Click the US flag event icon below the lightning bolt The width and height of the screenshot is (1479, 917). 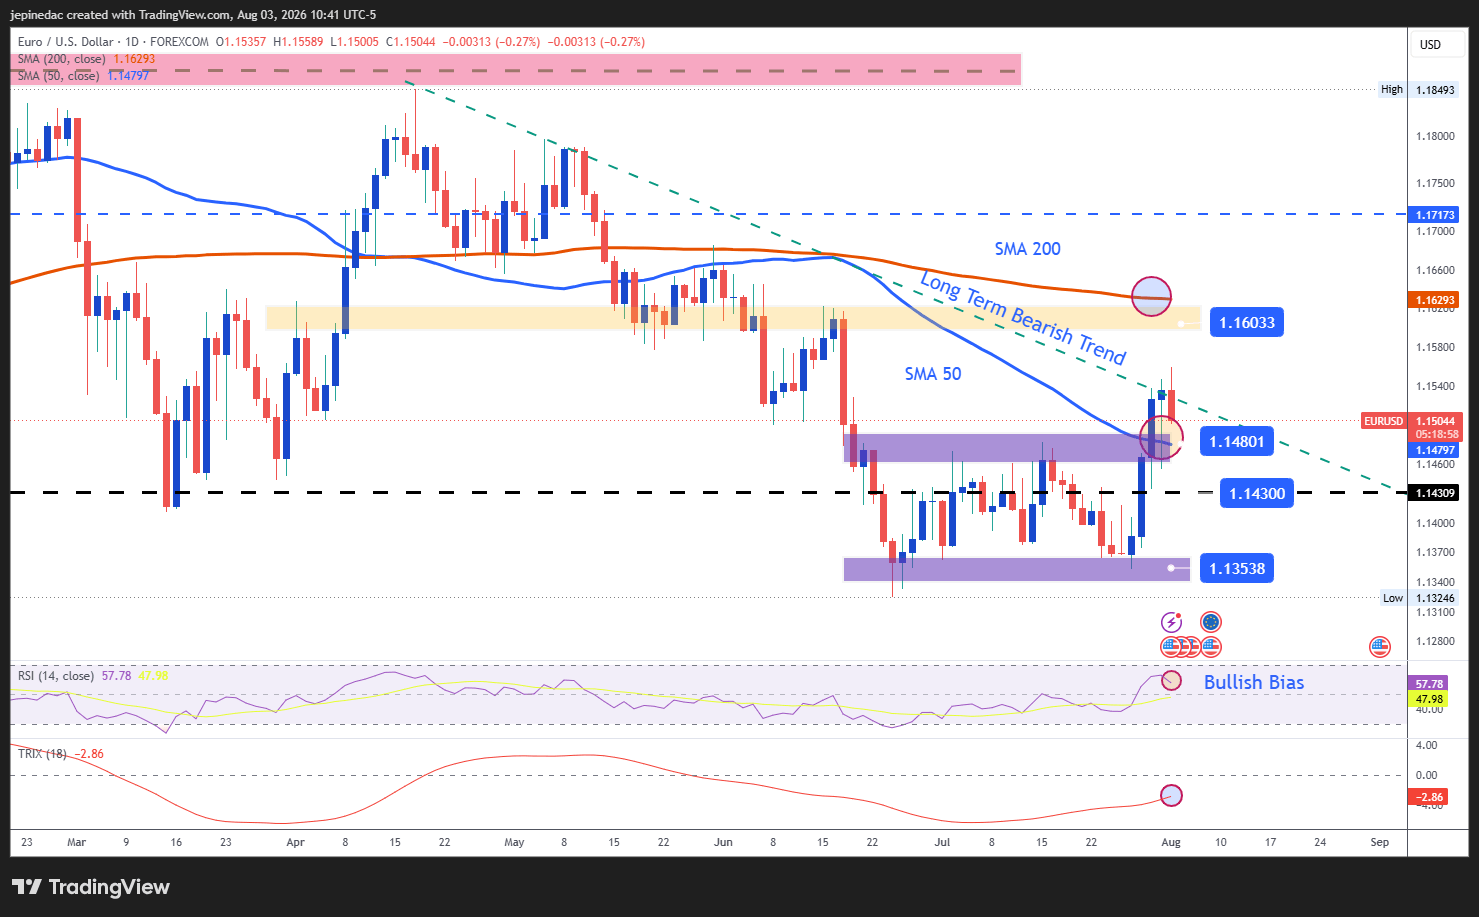pyautogui.click(x=1171, y=647)
